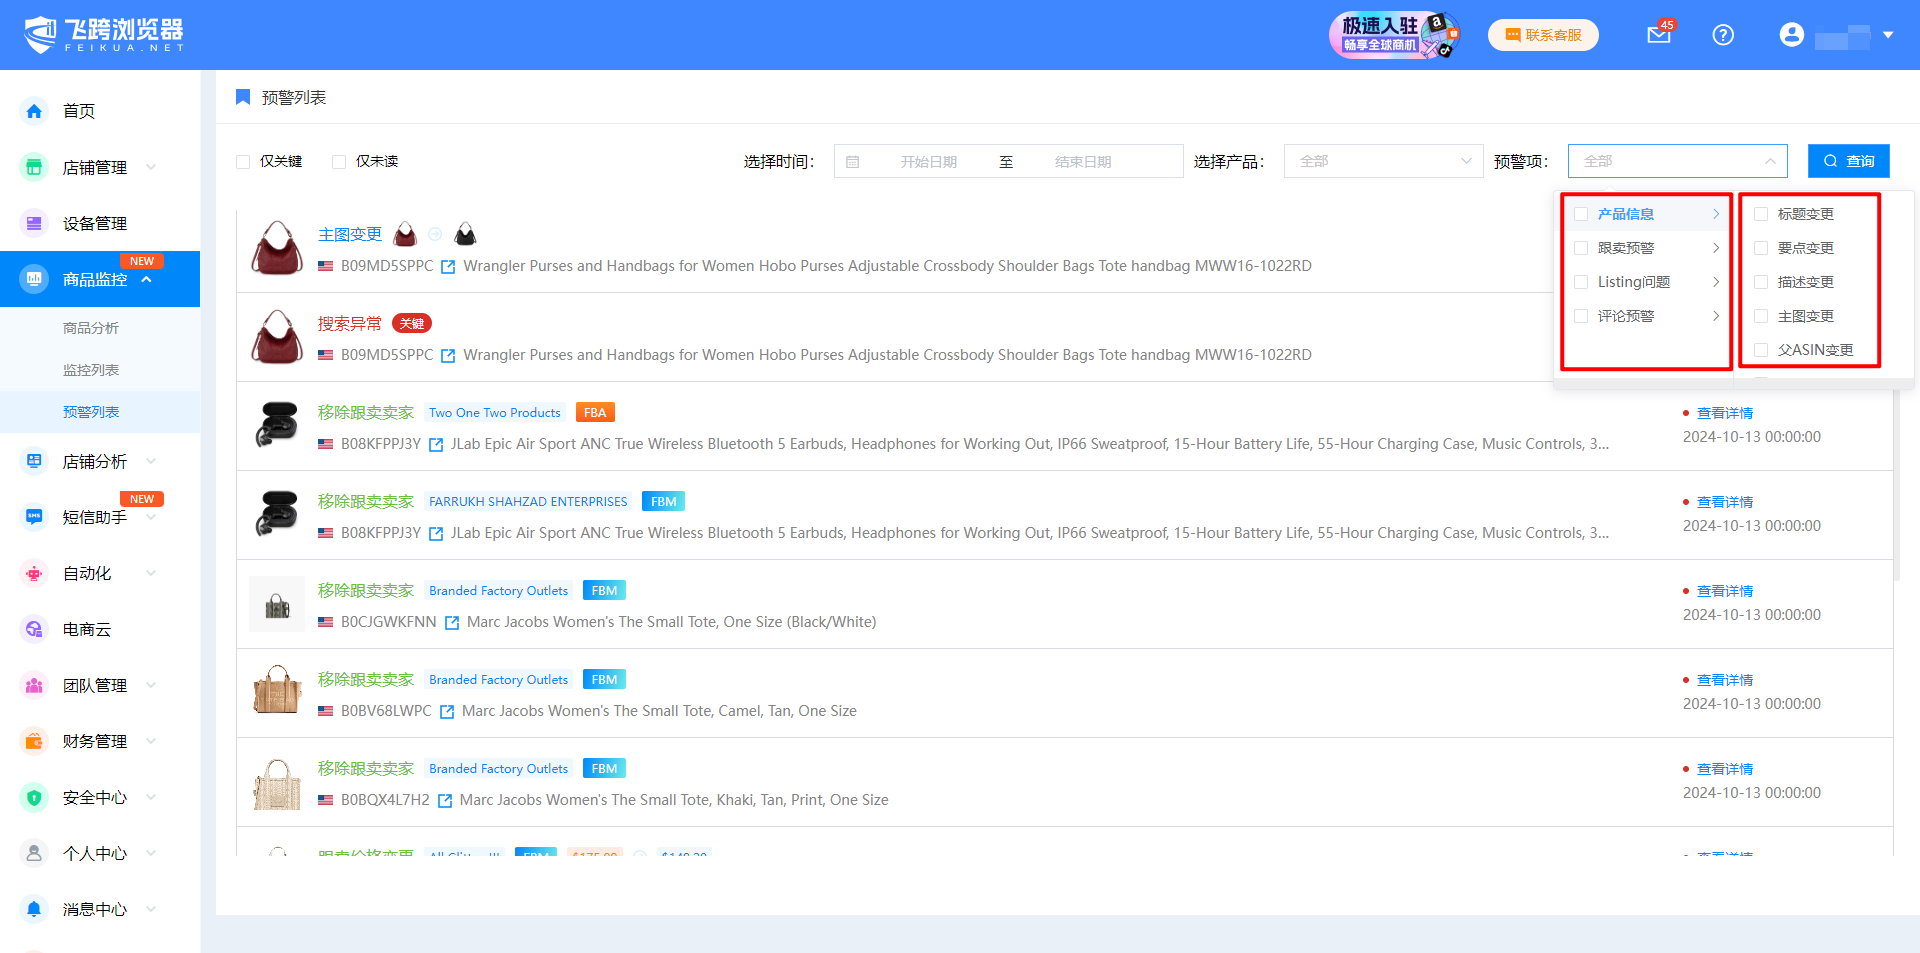Open the mail inbox envelope icon
The width and height of the screenshot is (1920, 953).
[1658, 35]
